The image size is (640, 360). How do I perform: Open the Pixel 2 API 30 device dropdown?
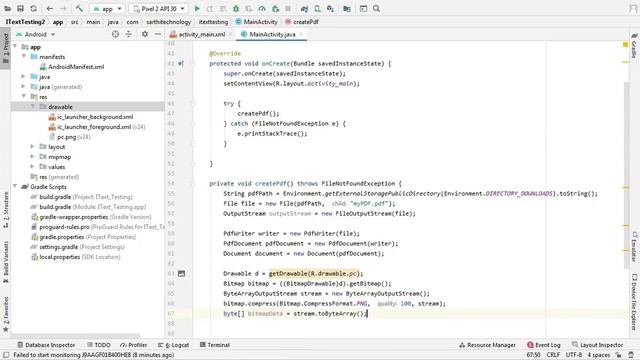tap(159, 9)
